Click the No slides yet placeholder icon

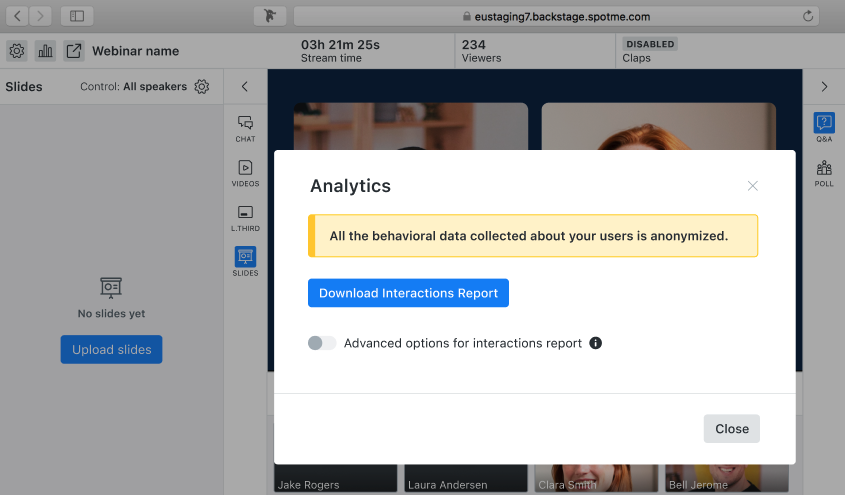(111, 288)
